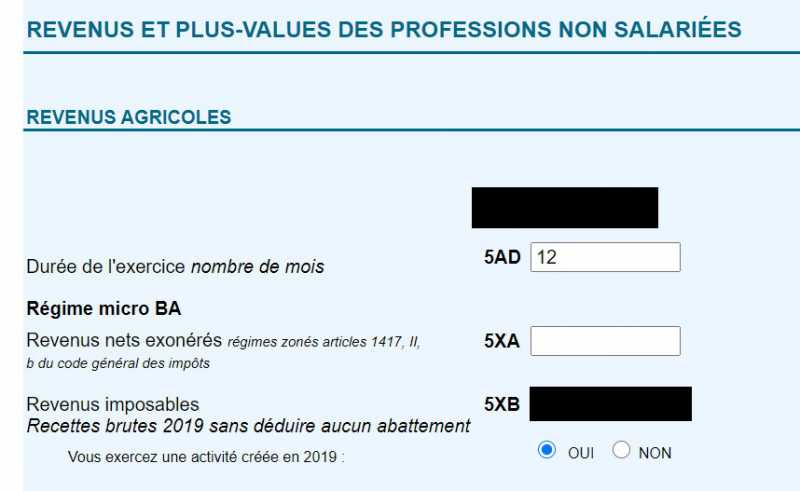
Task: Click the "Revenus imposables" label
Action: pos(112,404)
